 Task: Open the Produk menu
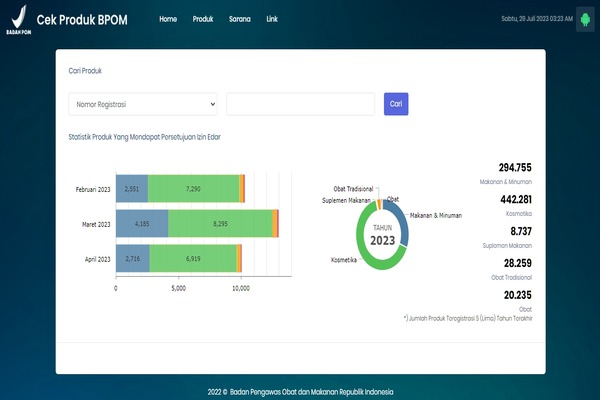(203, 19)
